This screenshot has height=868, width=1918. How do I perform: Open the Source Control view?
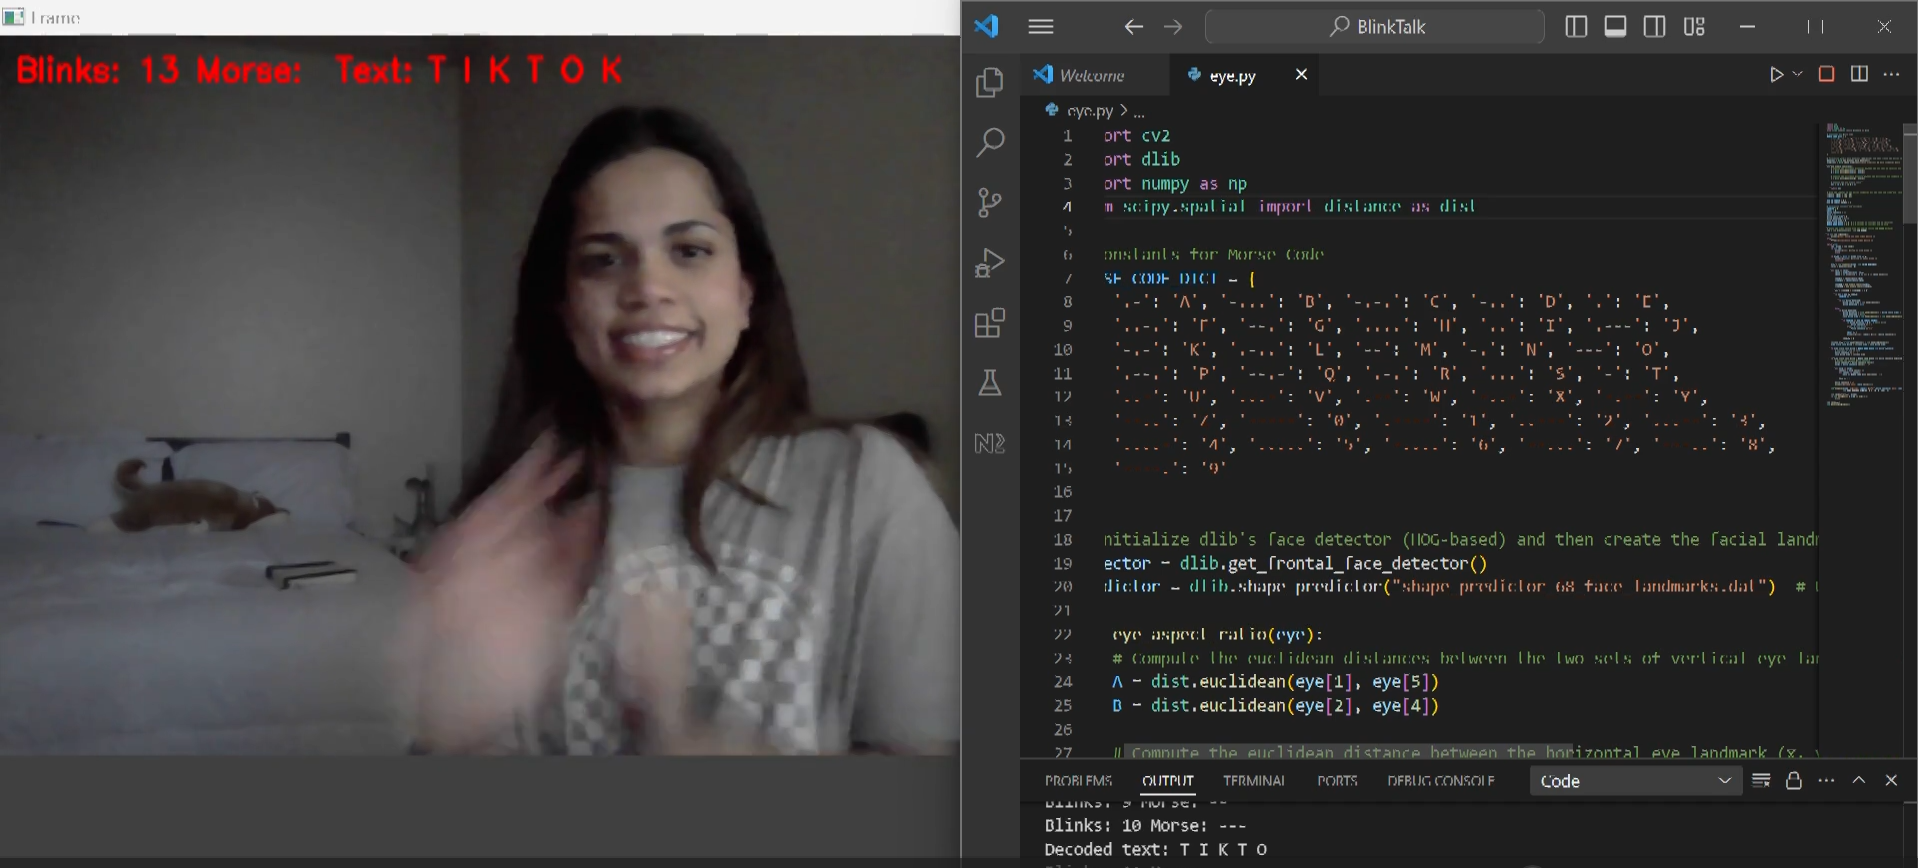click(989, 203)
